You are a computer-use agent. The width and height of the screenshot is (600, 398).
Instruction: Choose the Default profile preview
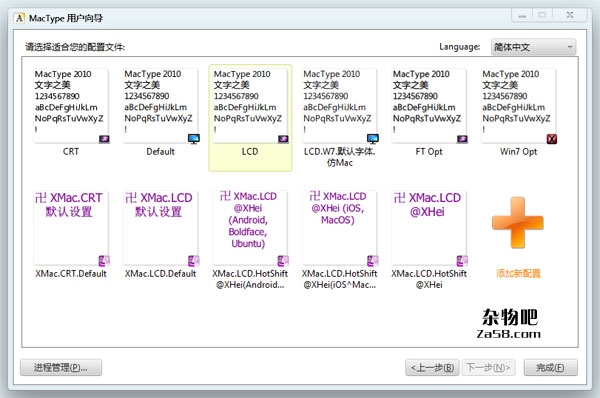point(160,106)
